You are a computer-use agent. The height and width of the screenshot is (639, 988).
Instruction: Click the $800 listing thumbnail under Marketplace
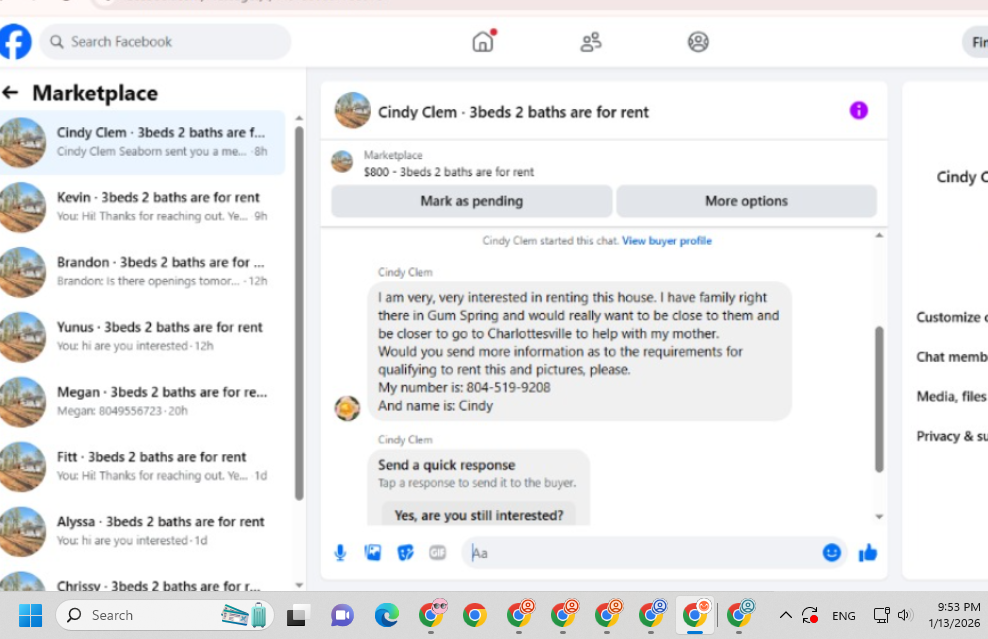342,161
